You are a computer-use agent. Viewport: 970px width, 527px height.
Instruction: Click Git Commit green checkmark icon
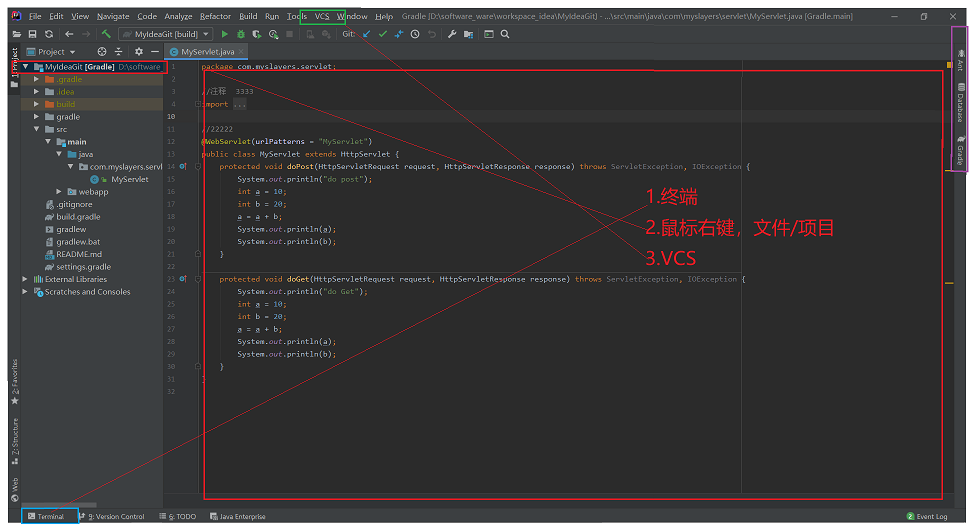coord(382,34)
